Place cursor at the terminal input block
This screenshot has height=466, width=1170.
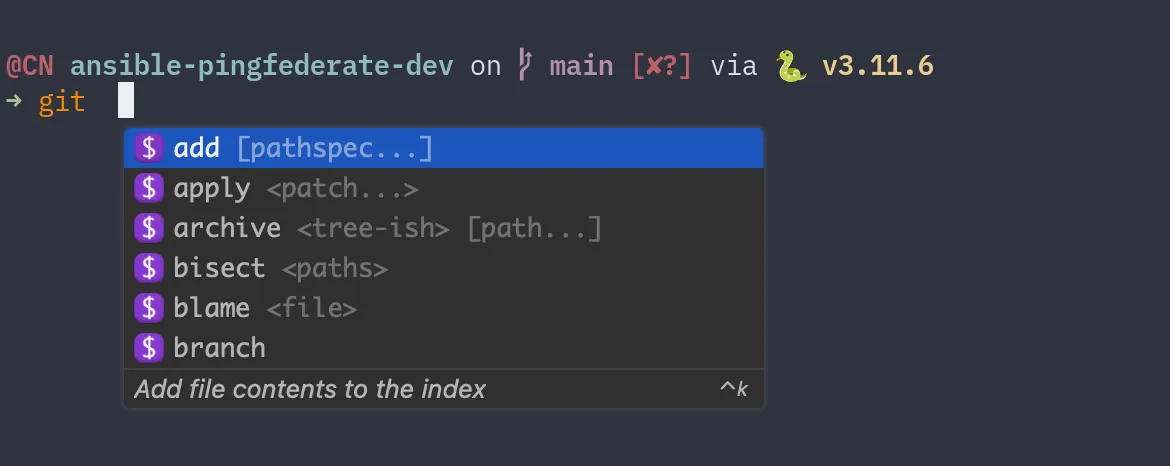(x=126, y=101)
